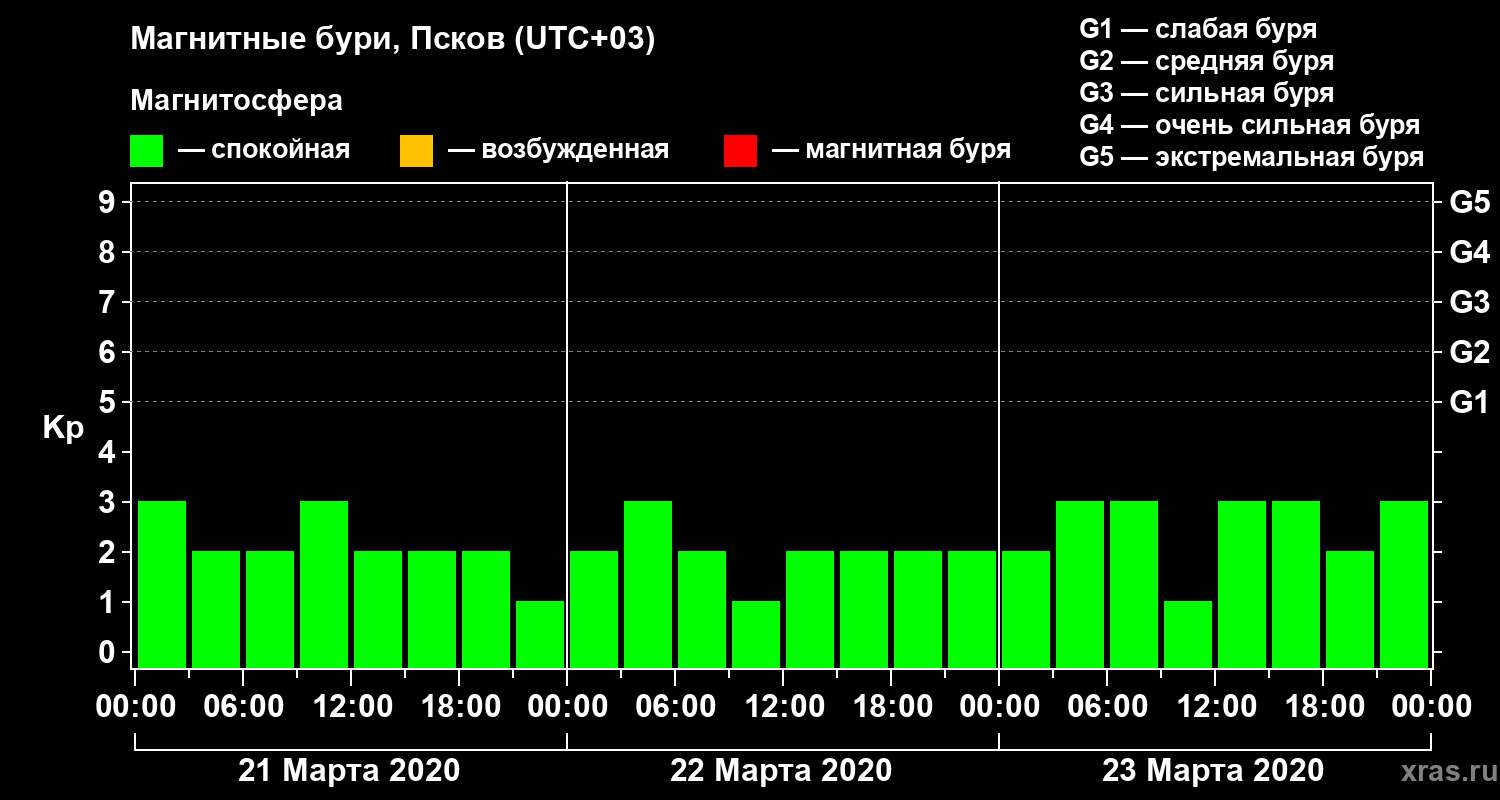Click the Kp 3 bar on 22 March

[648, 584]
